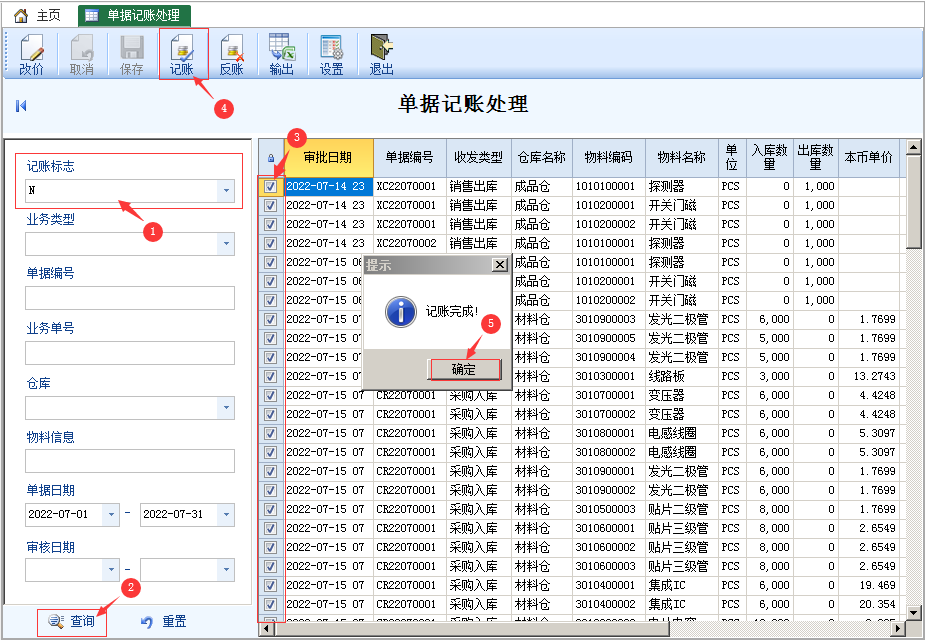This screenshot has height=640, width=926.
Task: Click the 收发类型 column header
Action: tap(479, 158)
